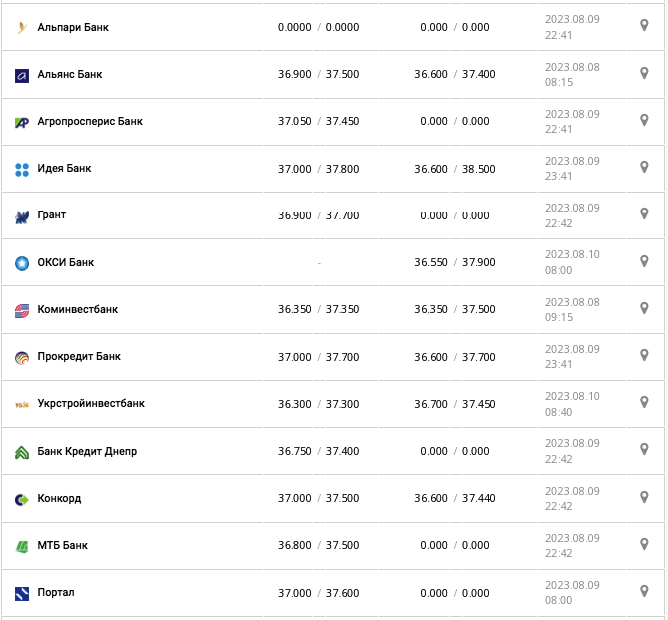The width and height of the screenshot is (668, 620).
Task: Click the МТБ Банк green logo
Action: (x=22, y=546)
